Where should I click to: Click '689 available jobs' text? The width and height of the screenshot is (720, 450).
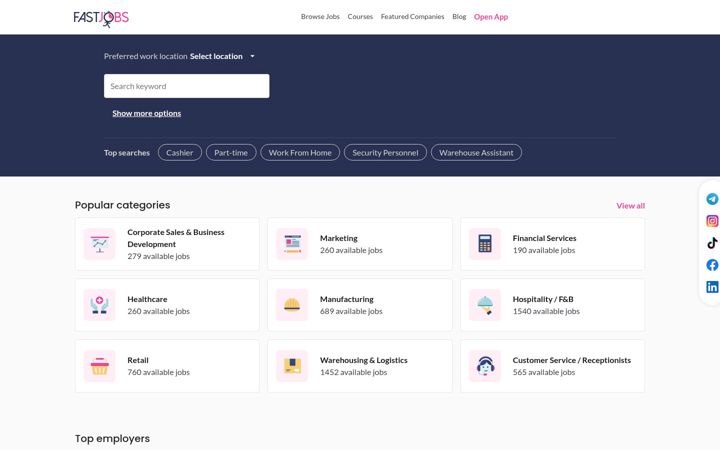click(x=351, y=311)
